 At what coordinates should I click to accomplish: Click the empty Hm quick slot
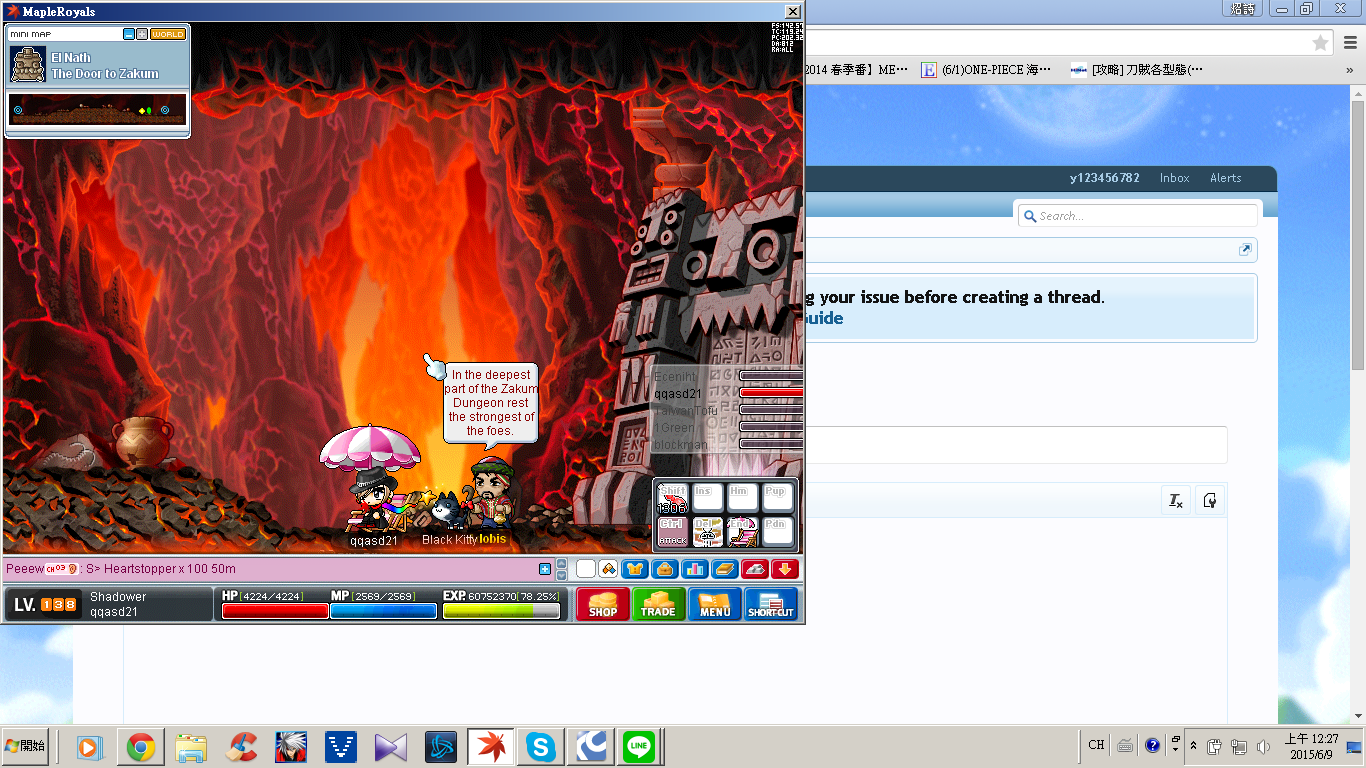pos(743,498)
